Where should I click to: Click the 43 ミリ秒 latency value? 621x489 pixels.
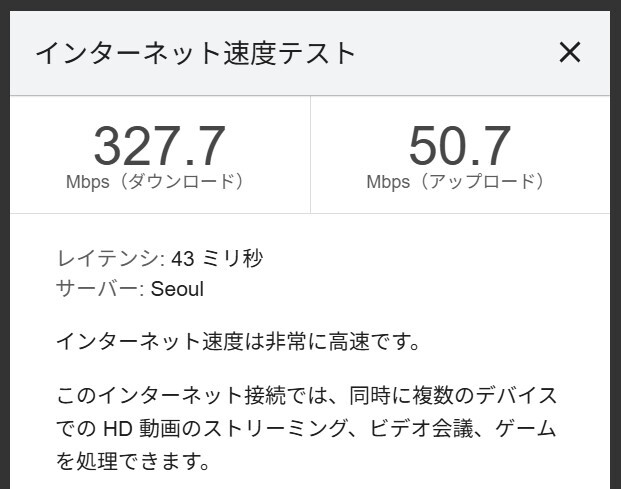click(x=217, y=259)
